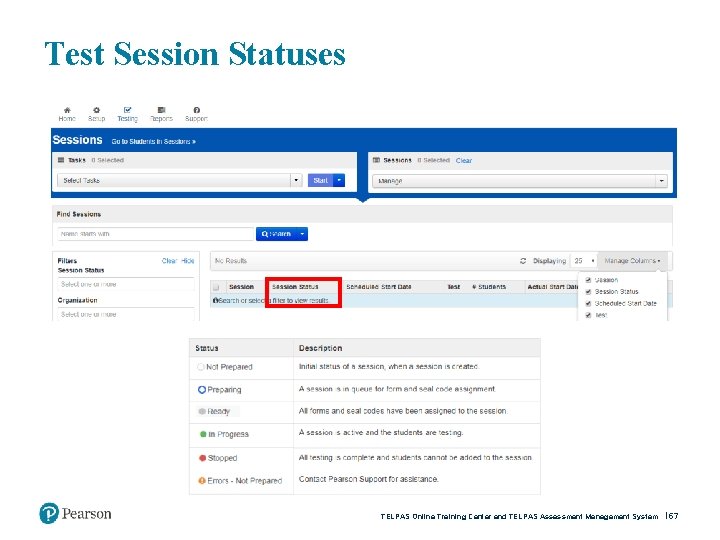
Task: Click Hide link in Filters
Action: 188,261
